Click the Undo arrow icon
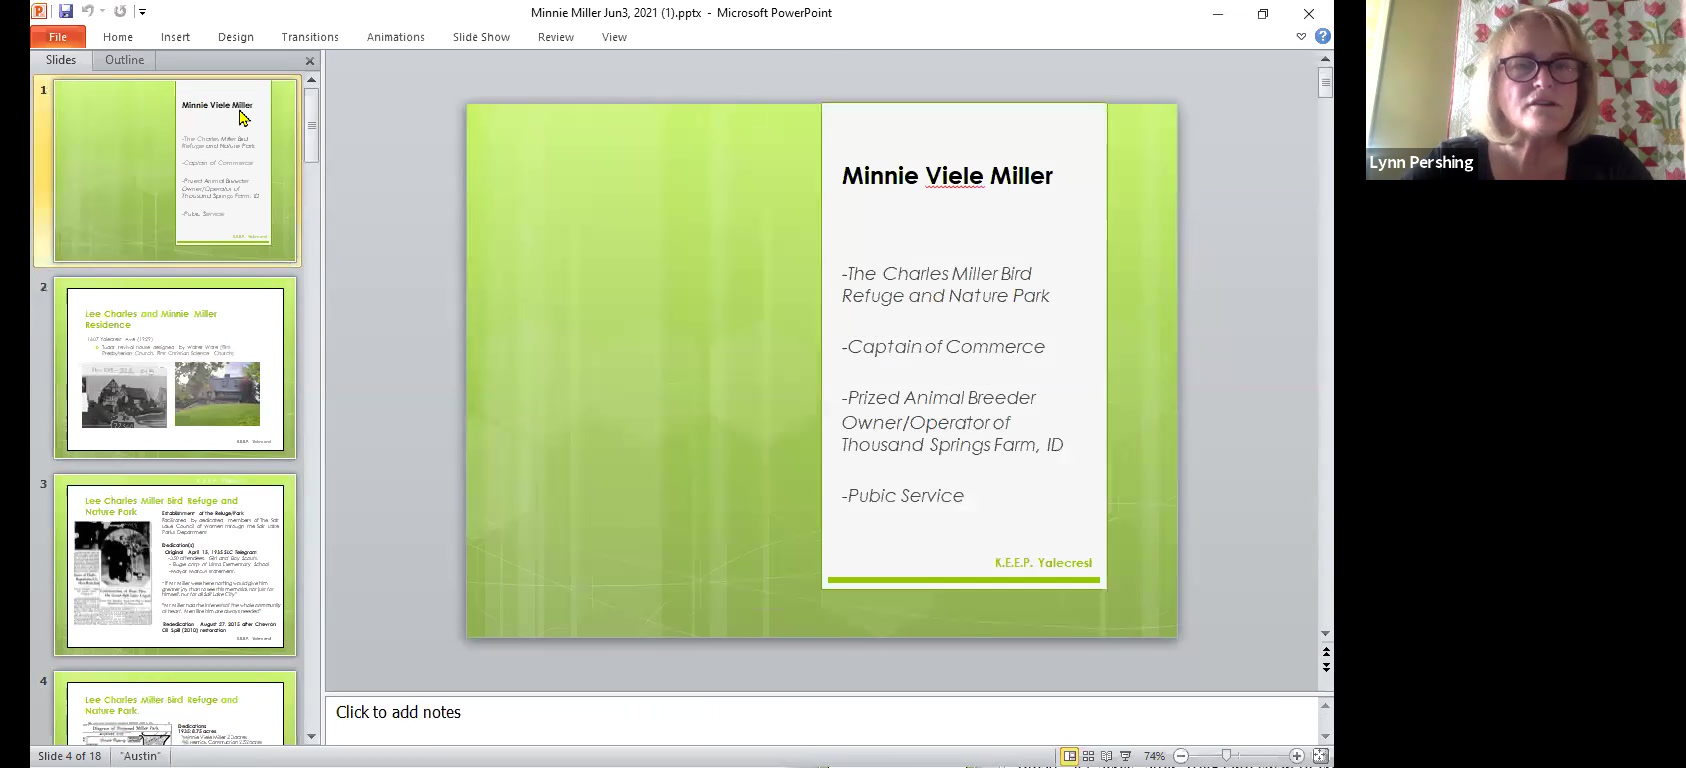 (87, 12)
